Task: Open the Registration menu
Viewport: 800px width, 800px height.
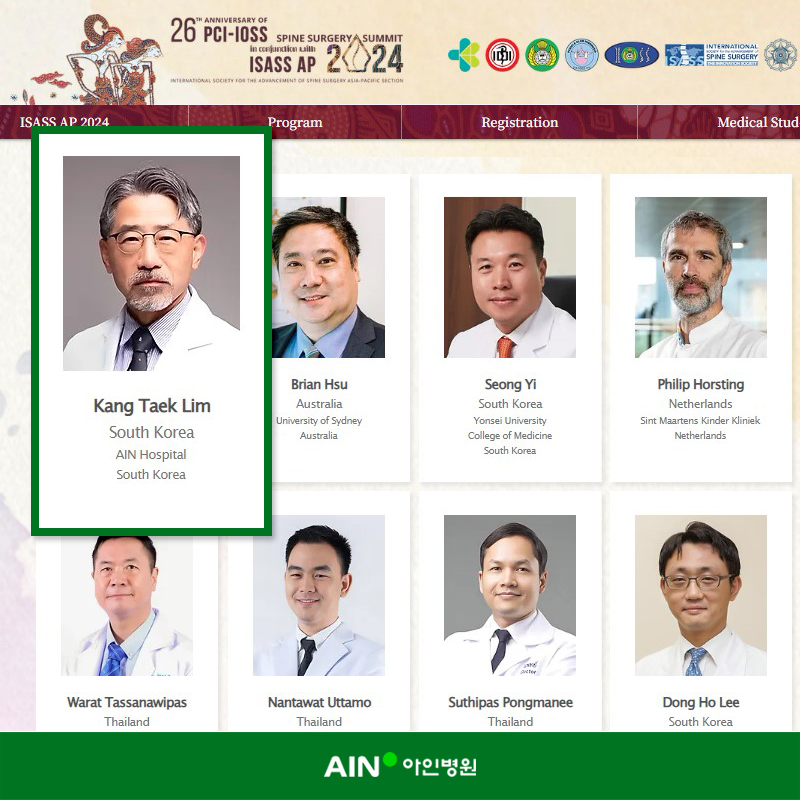Action: [x=519, y=122]
